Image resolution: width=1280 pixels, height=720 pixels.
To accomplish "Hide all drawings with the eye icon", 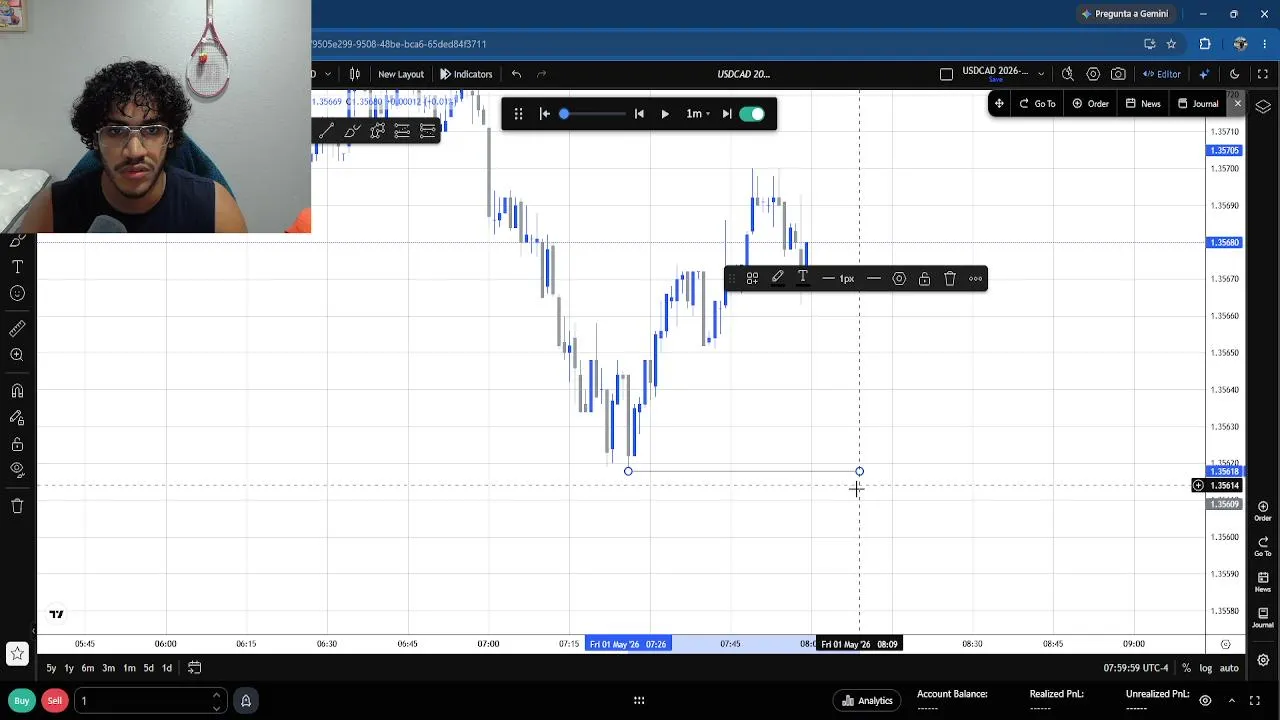I will click(x=17, y=470).
